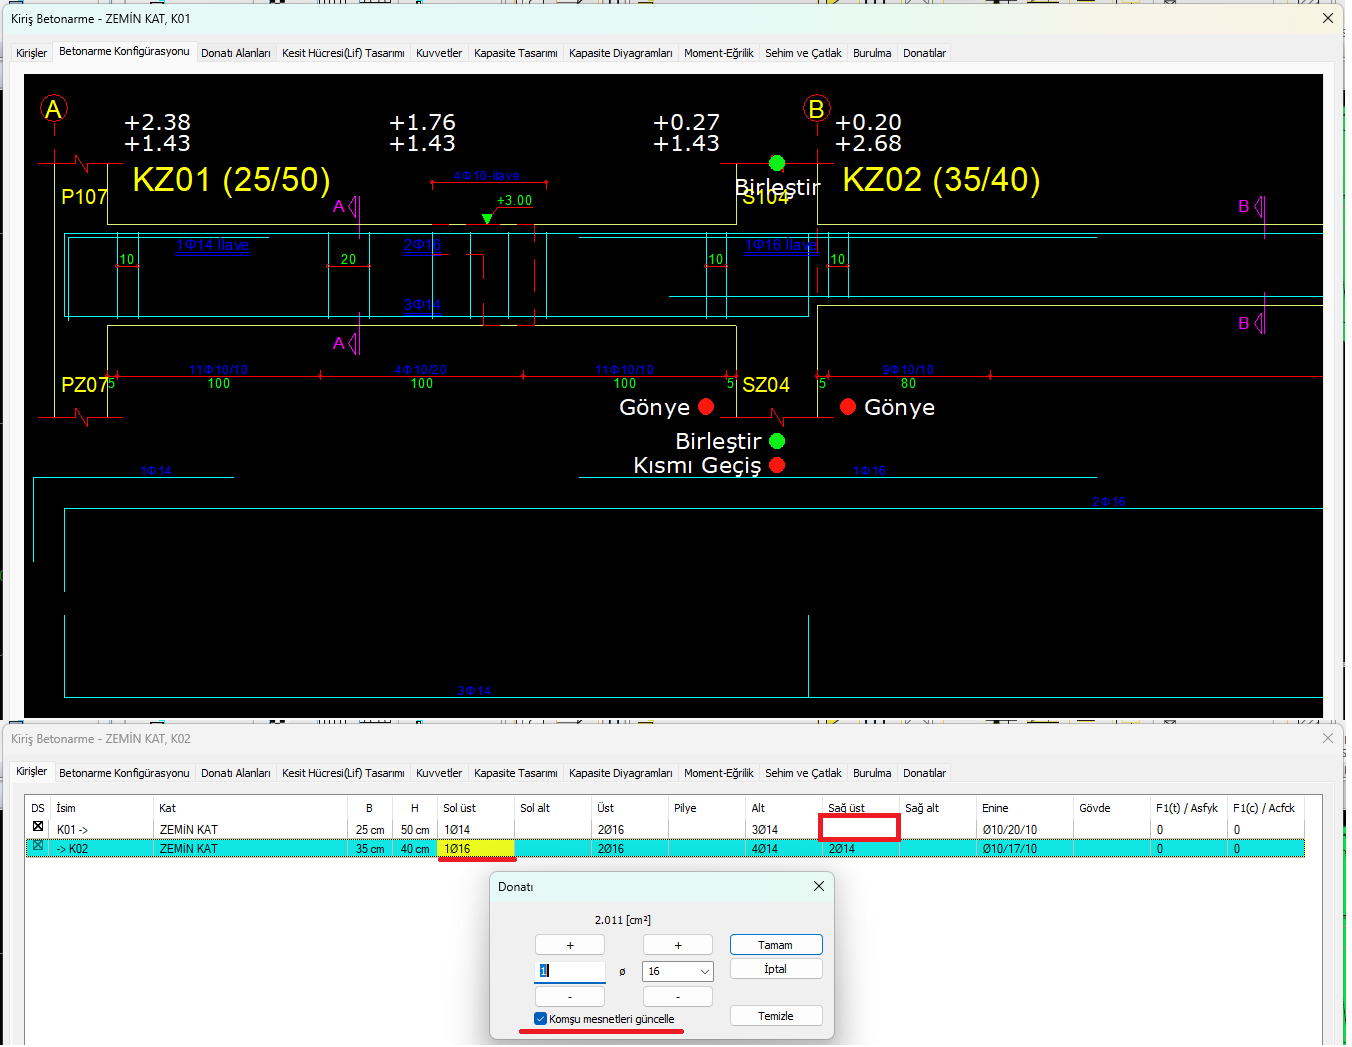Click the Temizle button
The image size is (1352, 1047).
point(775,1016)
